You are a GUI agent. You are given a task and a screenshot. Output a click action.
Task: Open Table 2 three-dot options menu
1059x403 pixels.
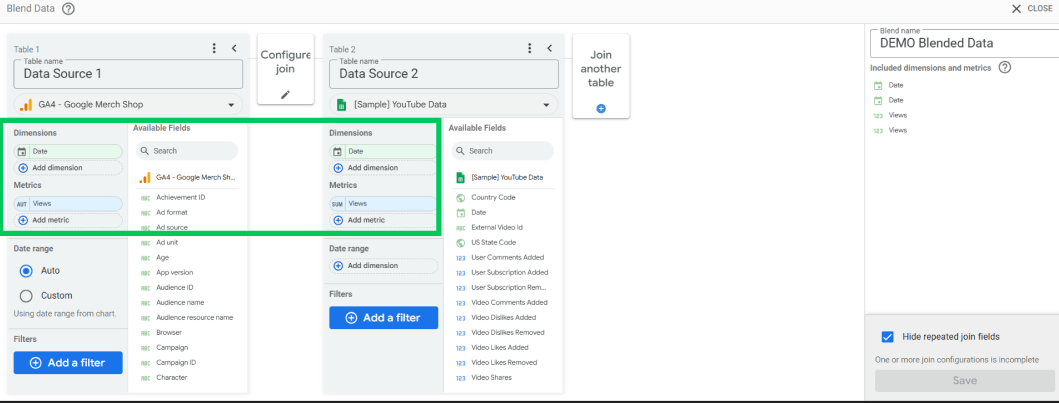530,48
